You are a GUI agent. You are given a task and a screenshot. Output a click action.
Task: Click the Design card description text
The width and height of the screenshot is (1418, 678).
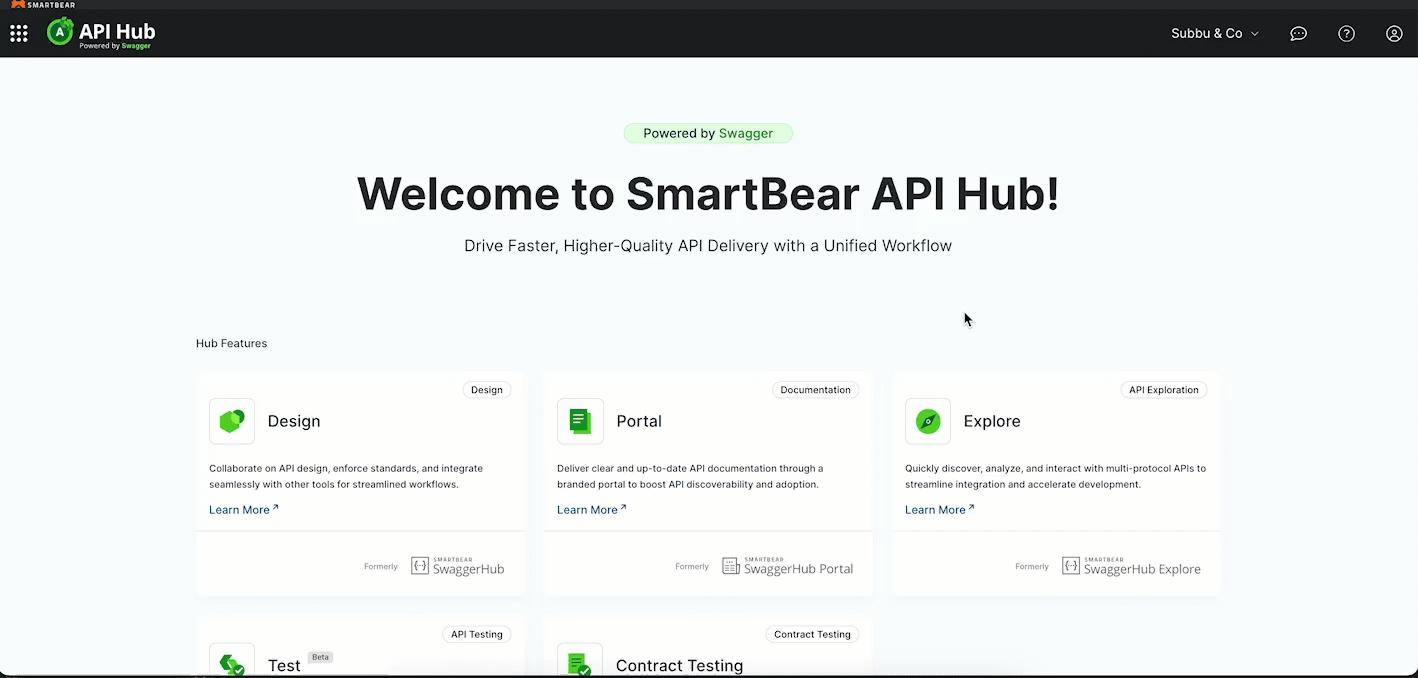point(346,476)
